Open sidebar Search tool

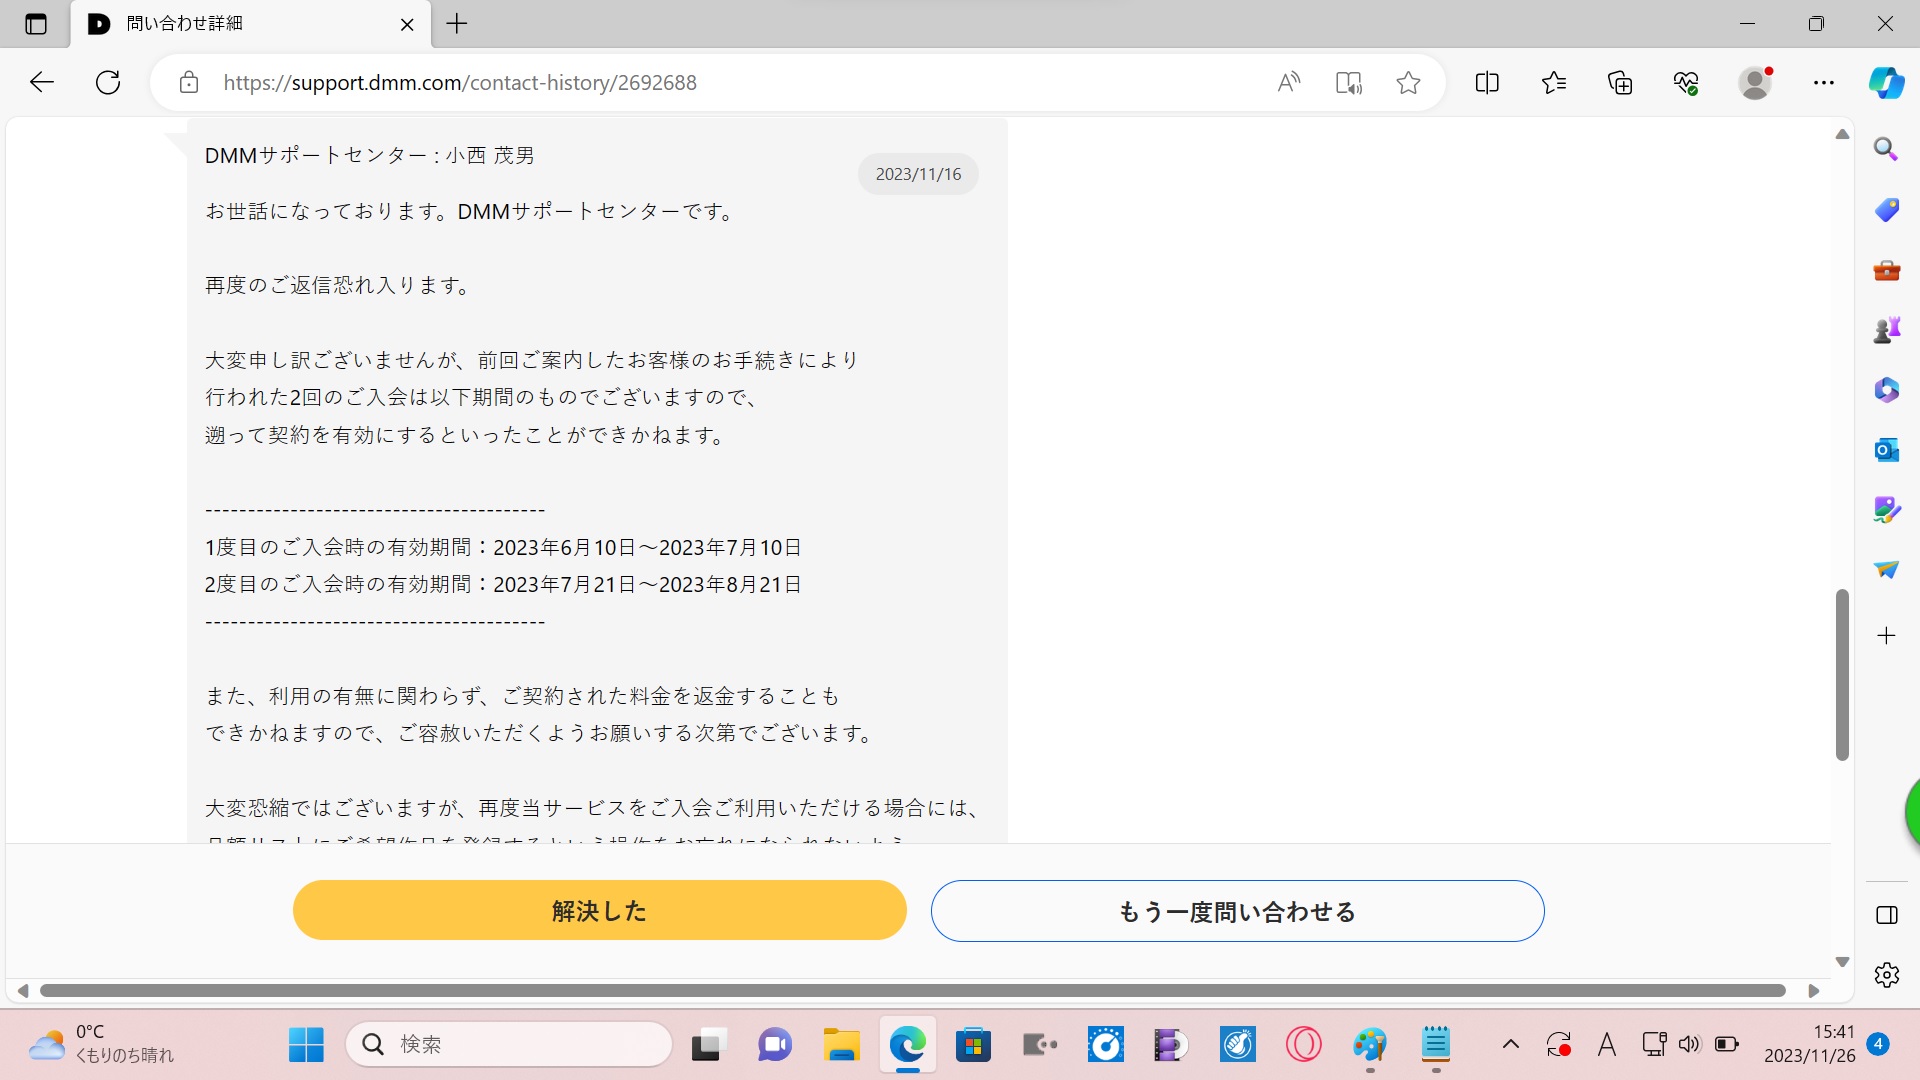[x=1886, y=150]
